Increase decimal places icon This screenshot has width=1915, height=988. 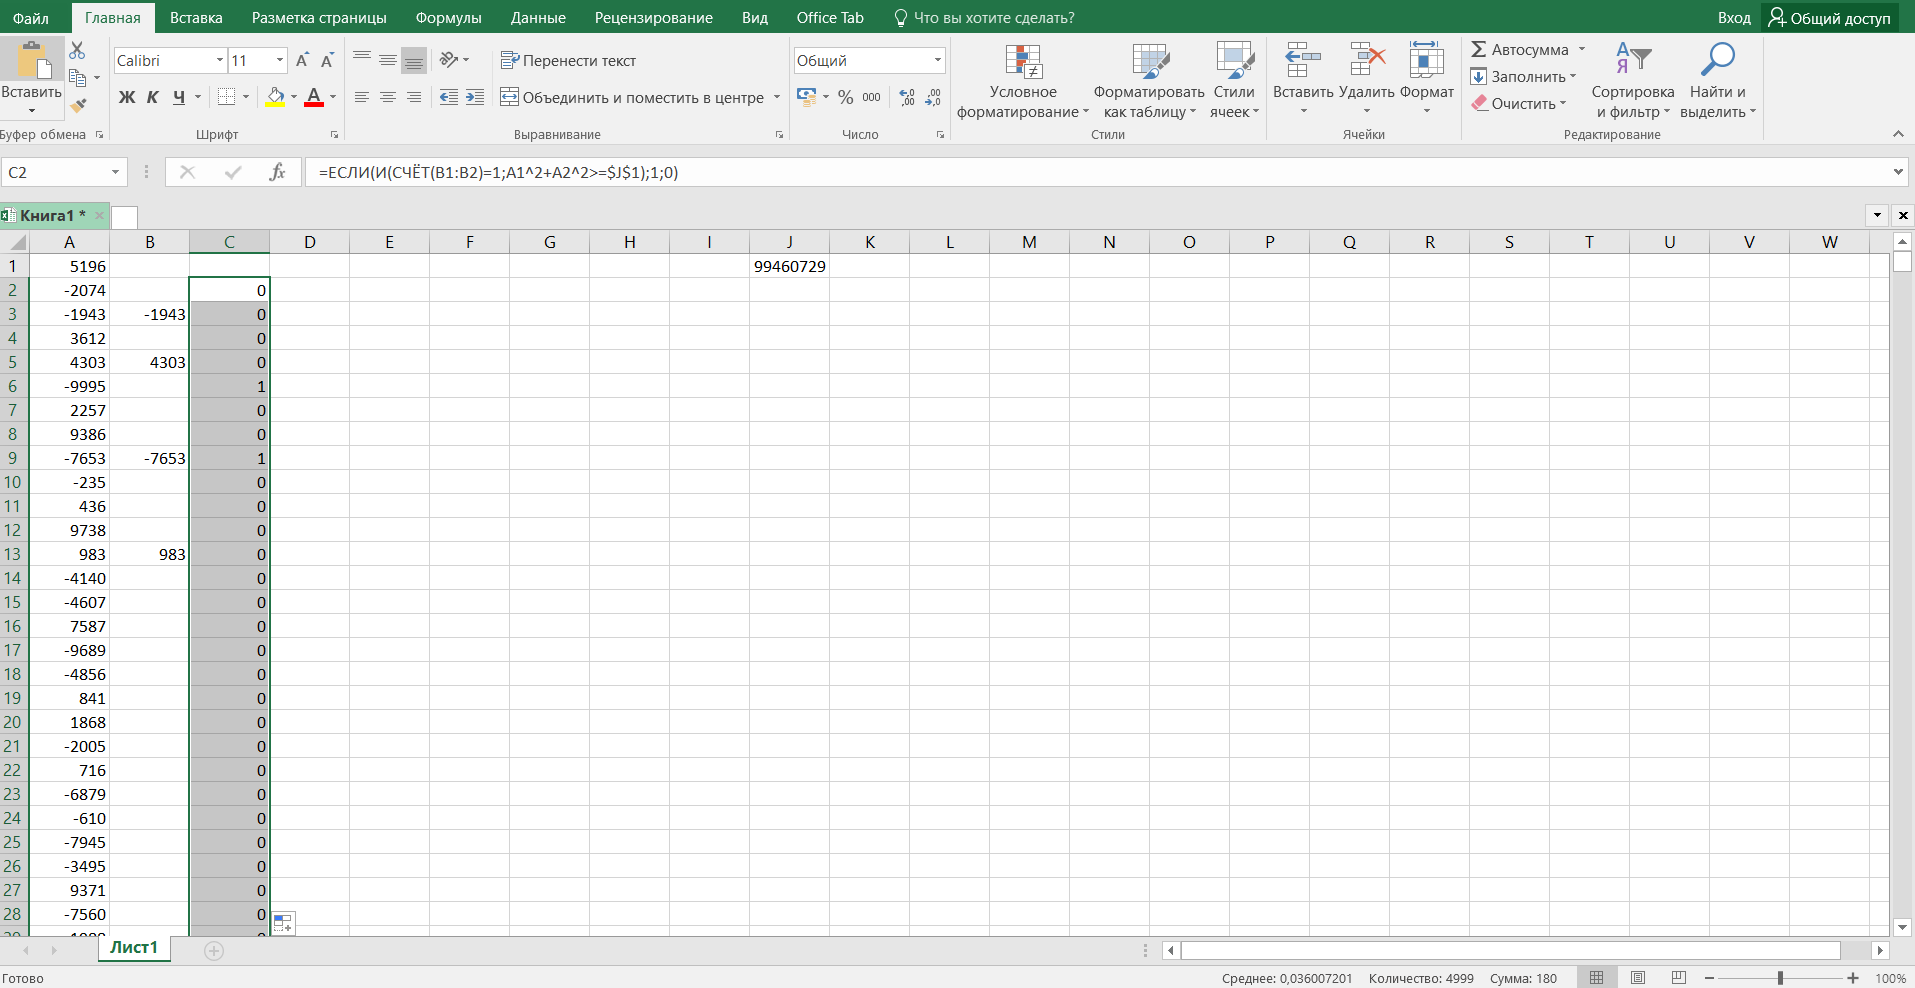pyautogui.click(x=907, y=97)
